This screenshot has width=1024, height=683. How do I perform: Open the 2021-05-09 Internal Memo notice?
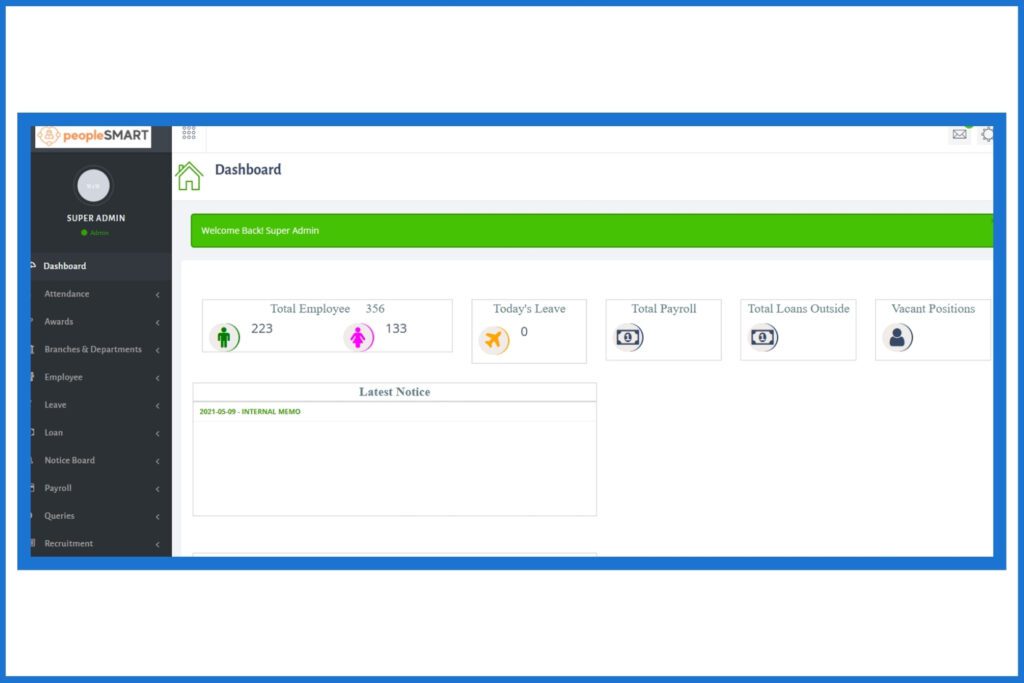pyautogui.click(x=250, y=412)
